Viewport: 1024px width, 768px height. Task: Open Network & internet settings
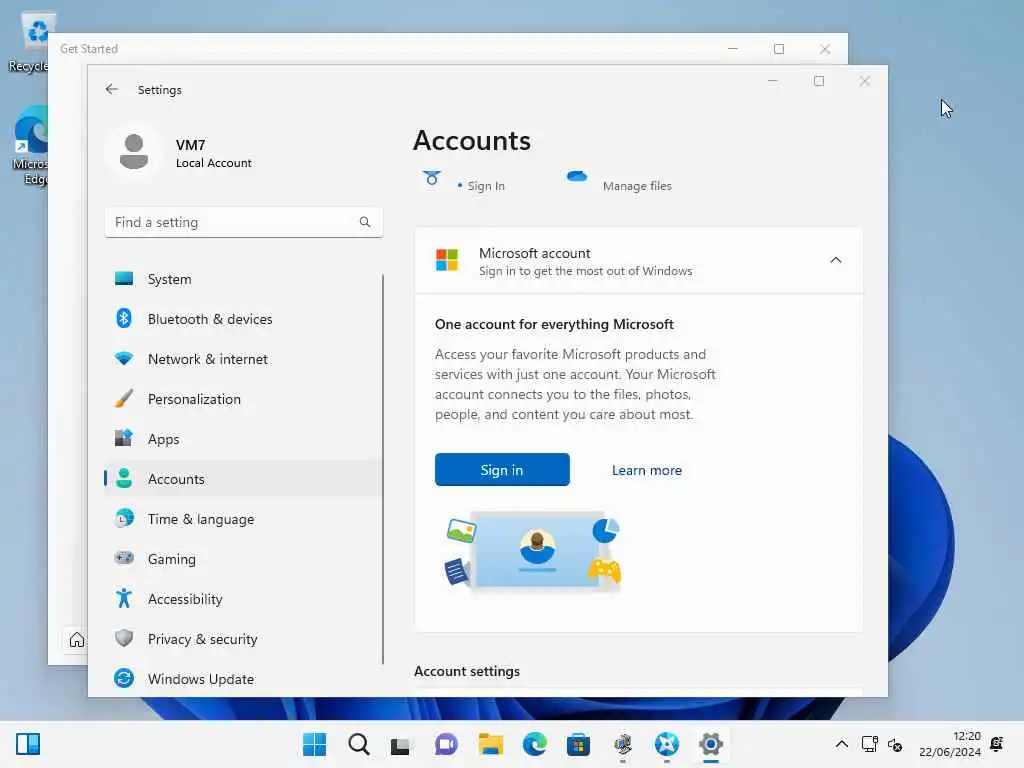(243, 359)
